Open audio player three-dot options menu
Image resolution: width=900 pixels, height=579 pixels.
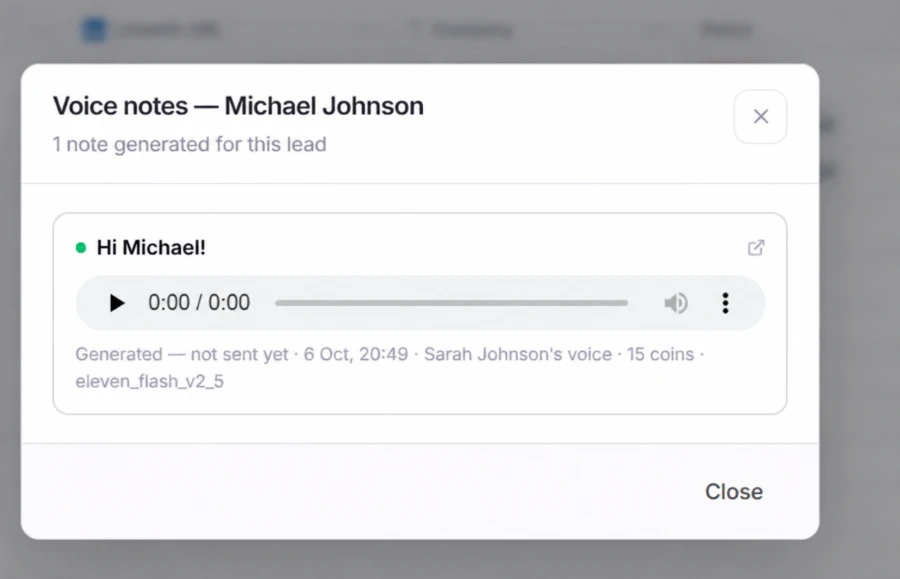(726, 303)
